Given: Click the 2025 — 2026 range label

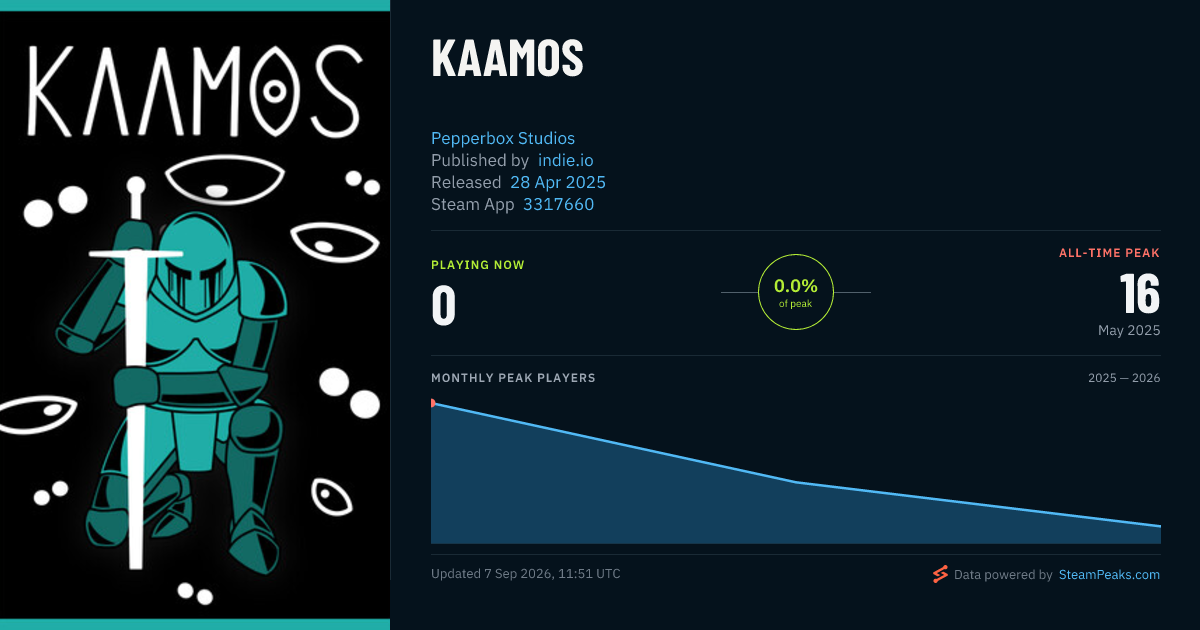Looking at the screenshot, I should pos(1124,378).
